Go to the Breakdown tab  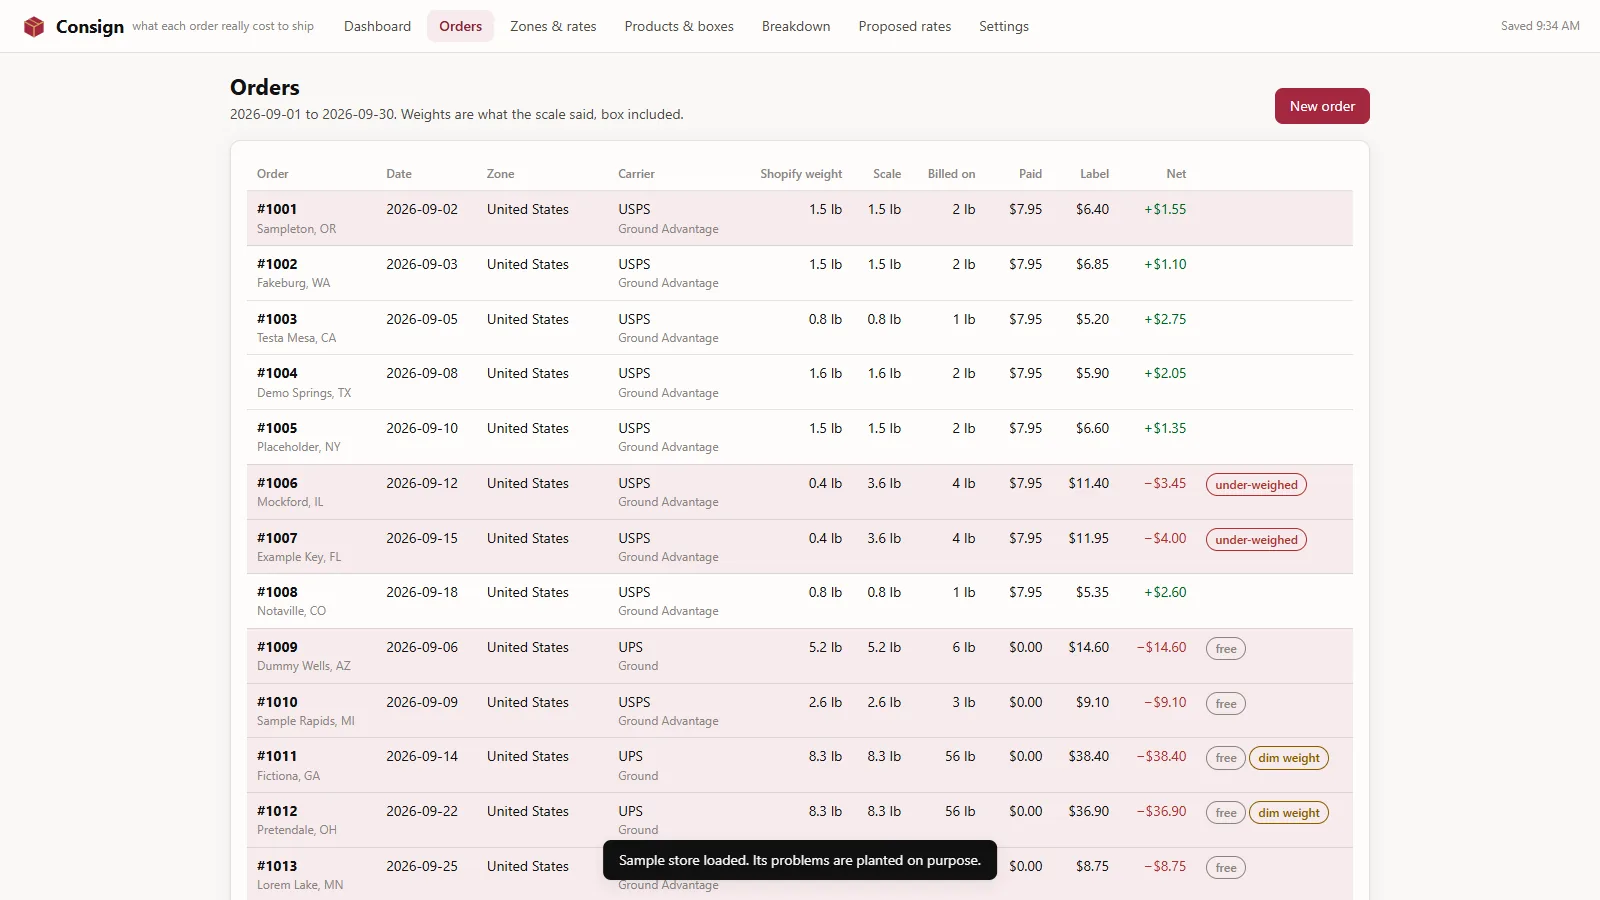pos(796,26)
